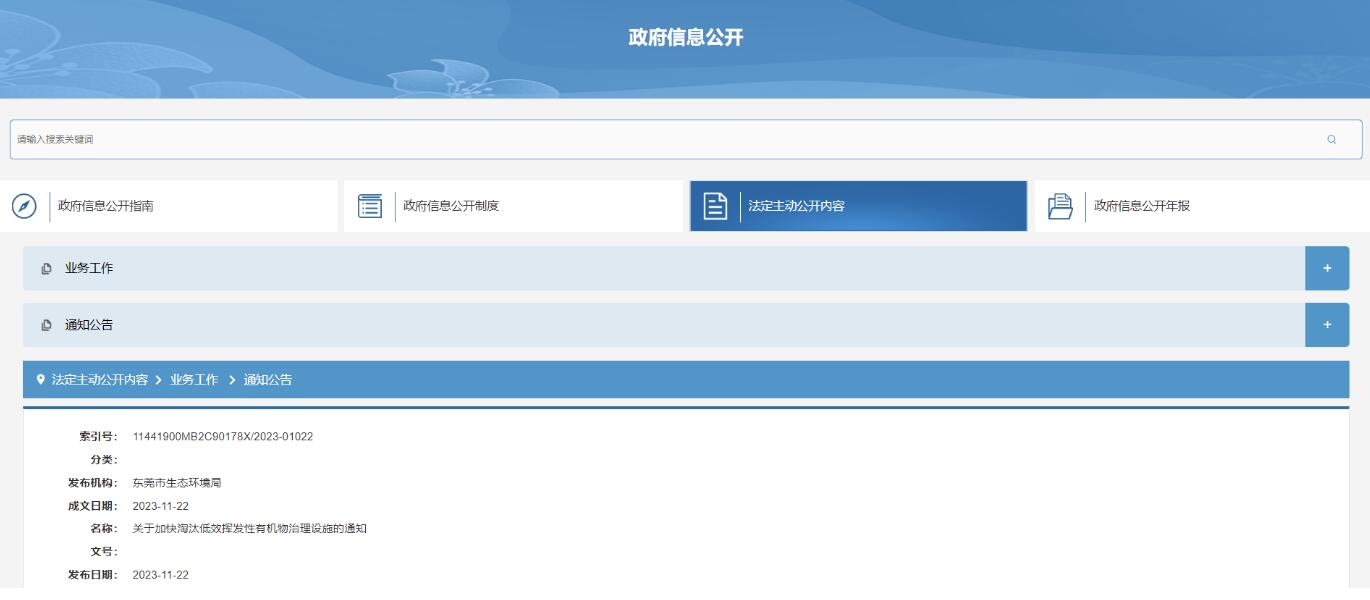Go to 法定主动公开内容 in the breadcrumb
Viewport: 1370px width, 600px height.
point(100,380)
